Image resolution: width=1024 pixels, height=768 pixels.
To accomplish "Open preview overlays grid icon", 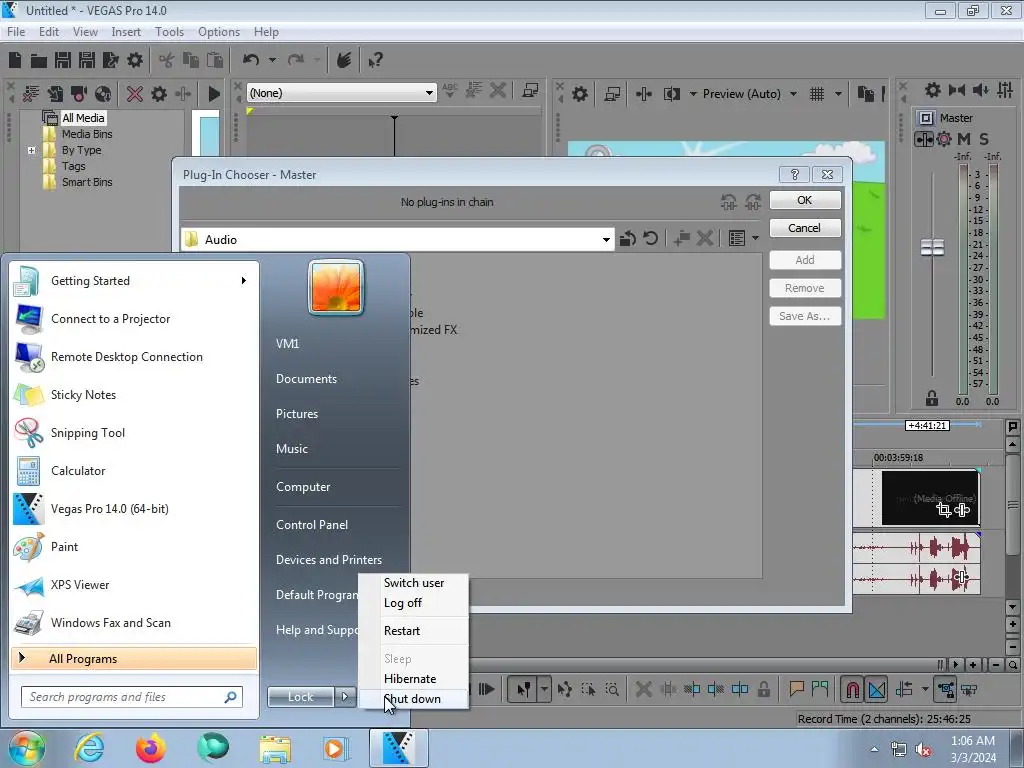I will pos(817,94).
